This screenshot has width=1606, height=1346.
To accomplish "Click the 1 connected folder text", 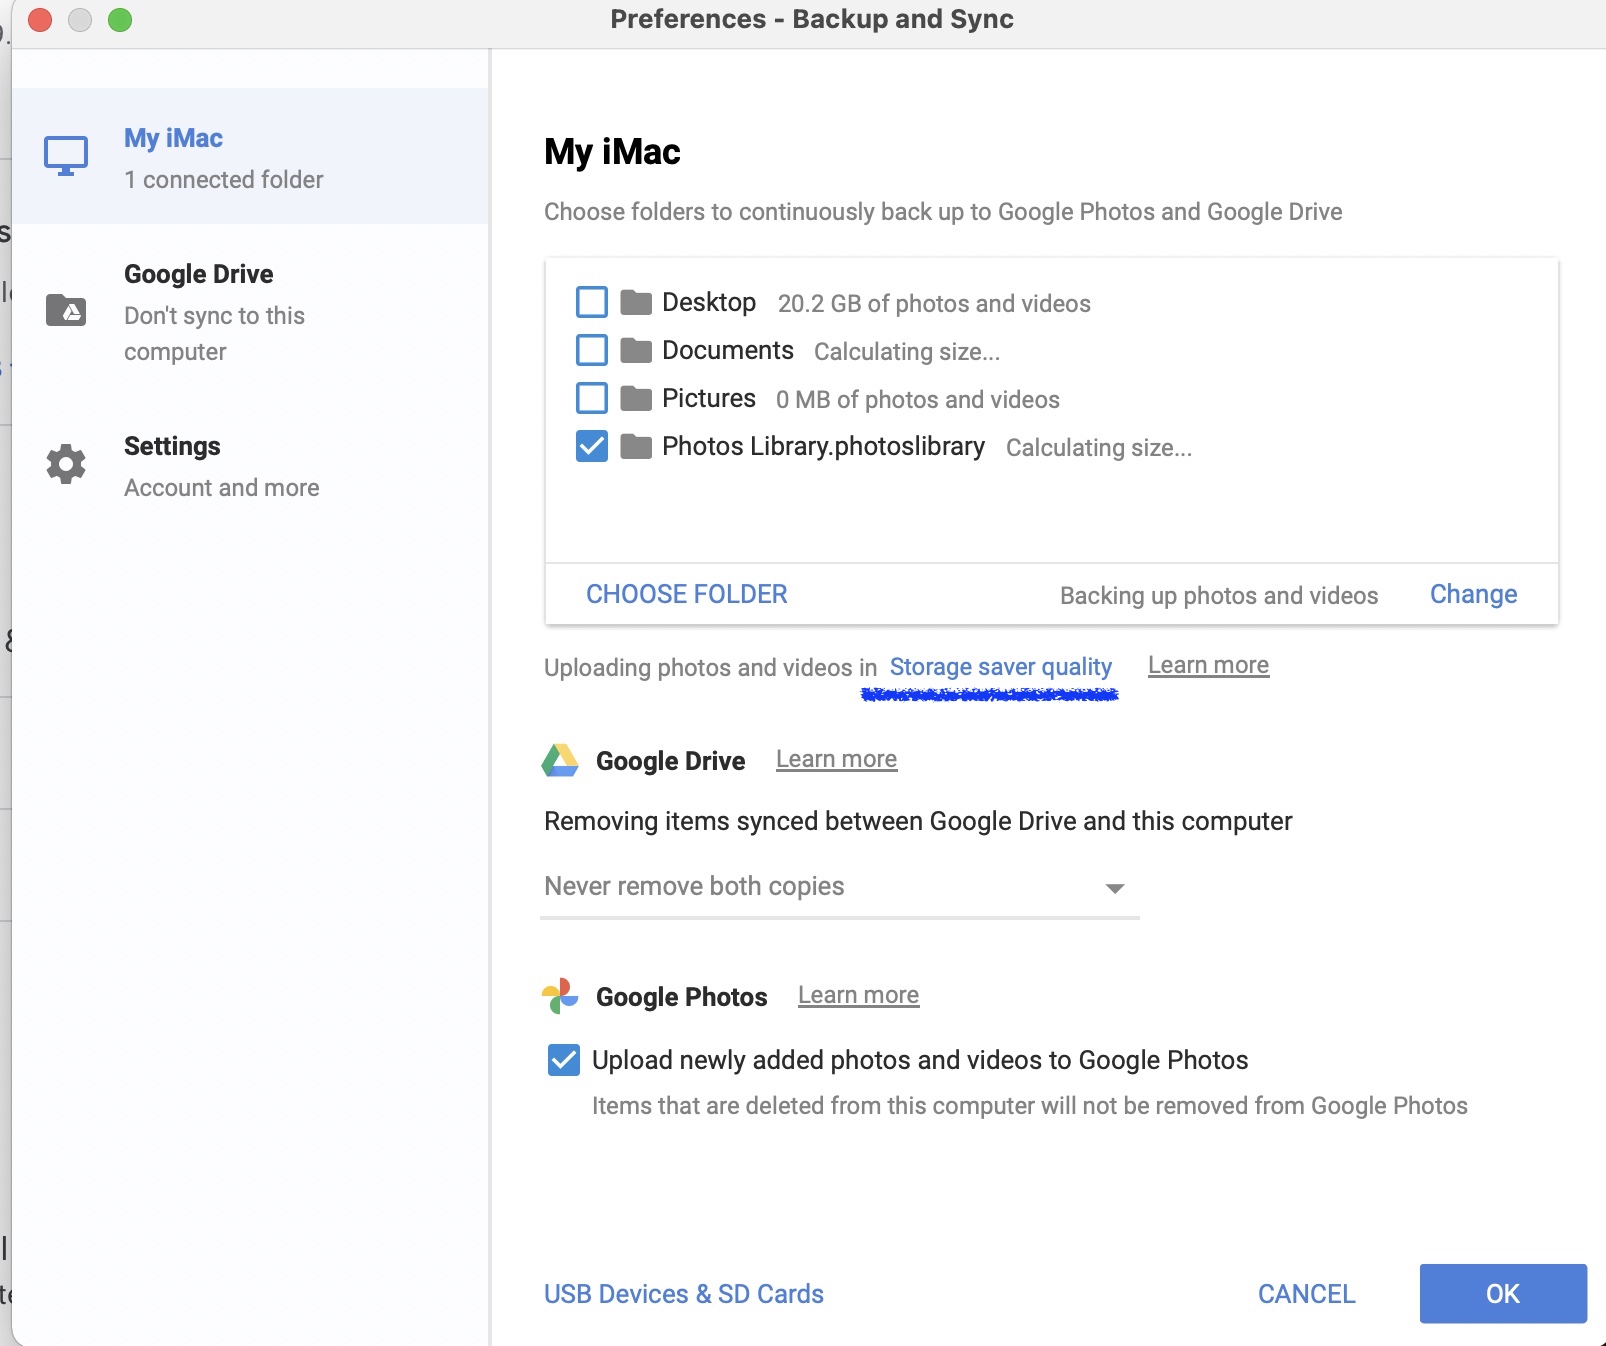I will click(x=224, y=180).
